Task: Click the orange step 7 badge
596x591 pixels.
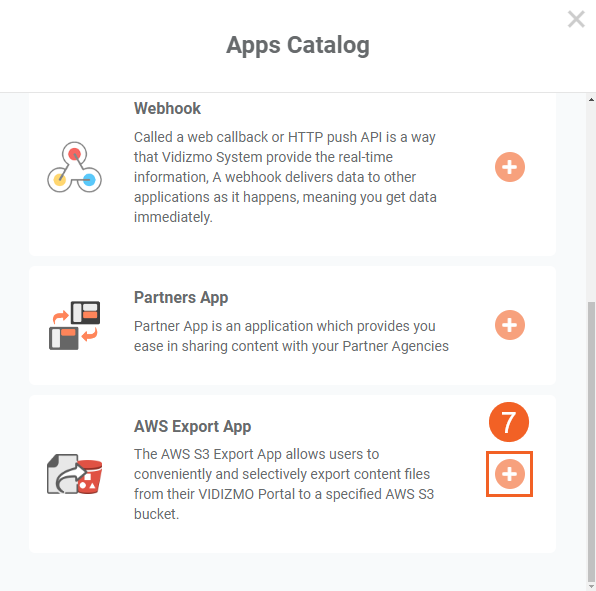Action: point(509,422)
